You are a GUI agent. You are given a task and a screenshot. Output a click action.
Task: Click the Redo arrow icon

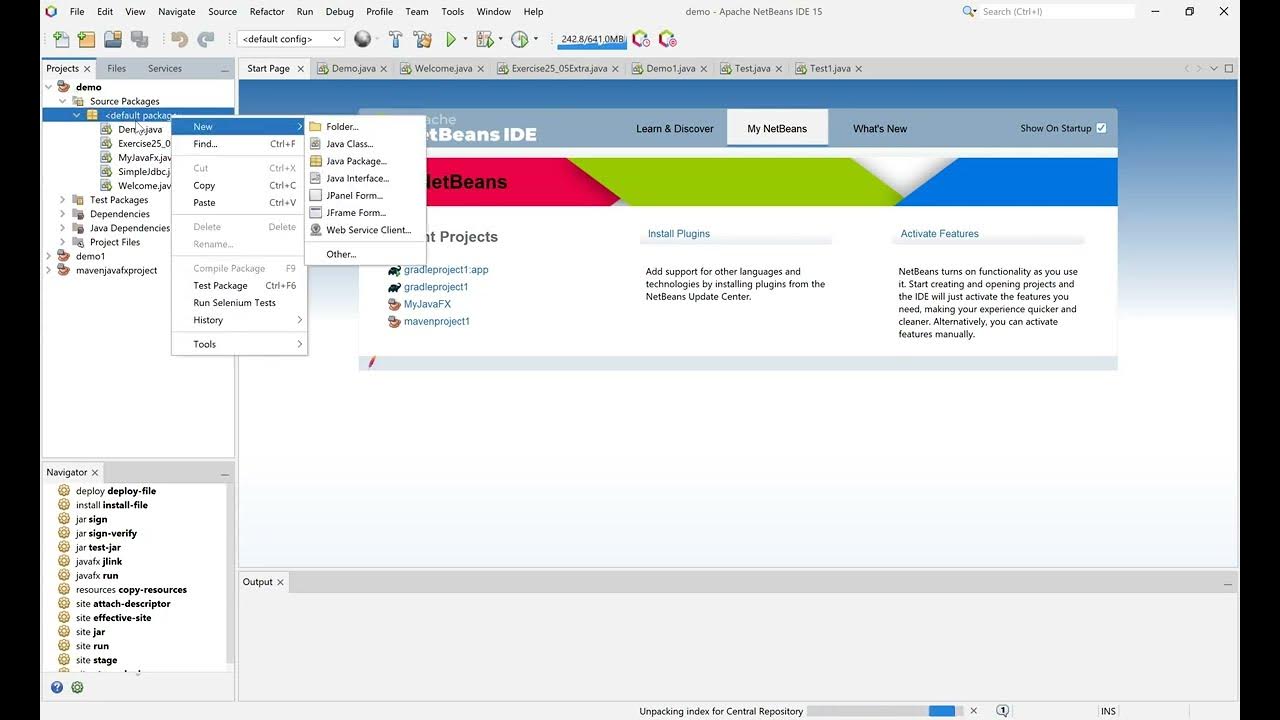click(x=206, y=39)
